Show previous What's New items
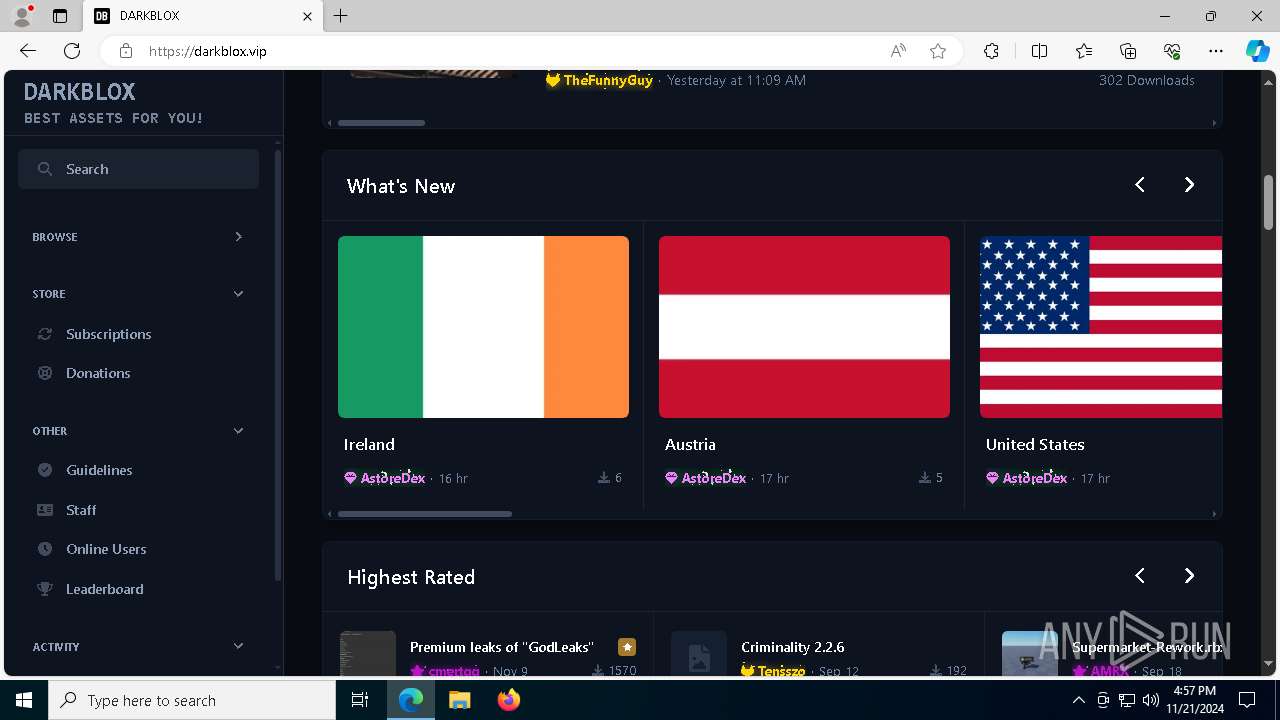Viewport: 1280px width, 720px height. point(1140,185)
